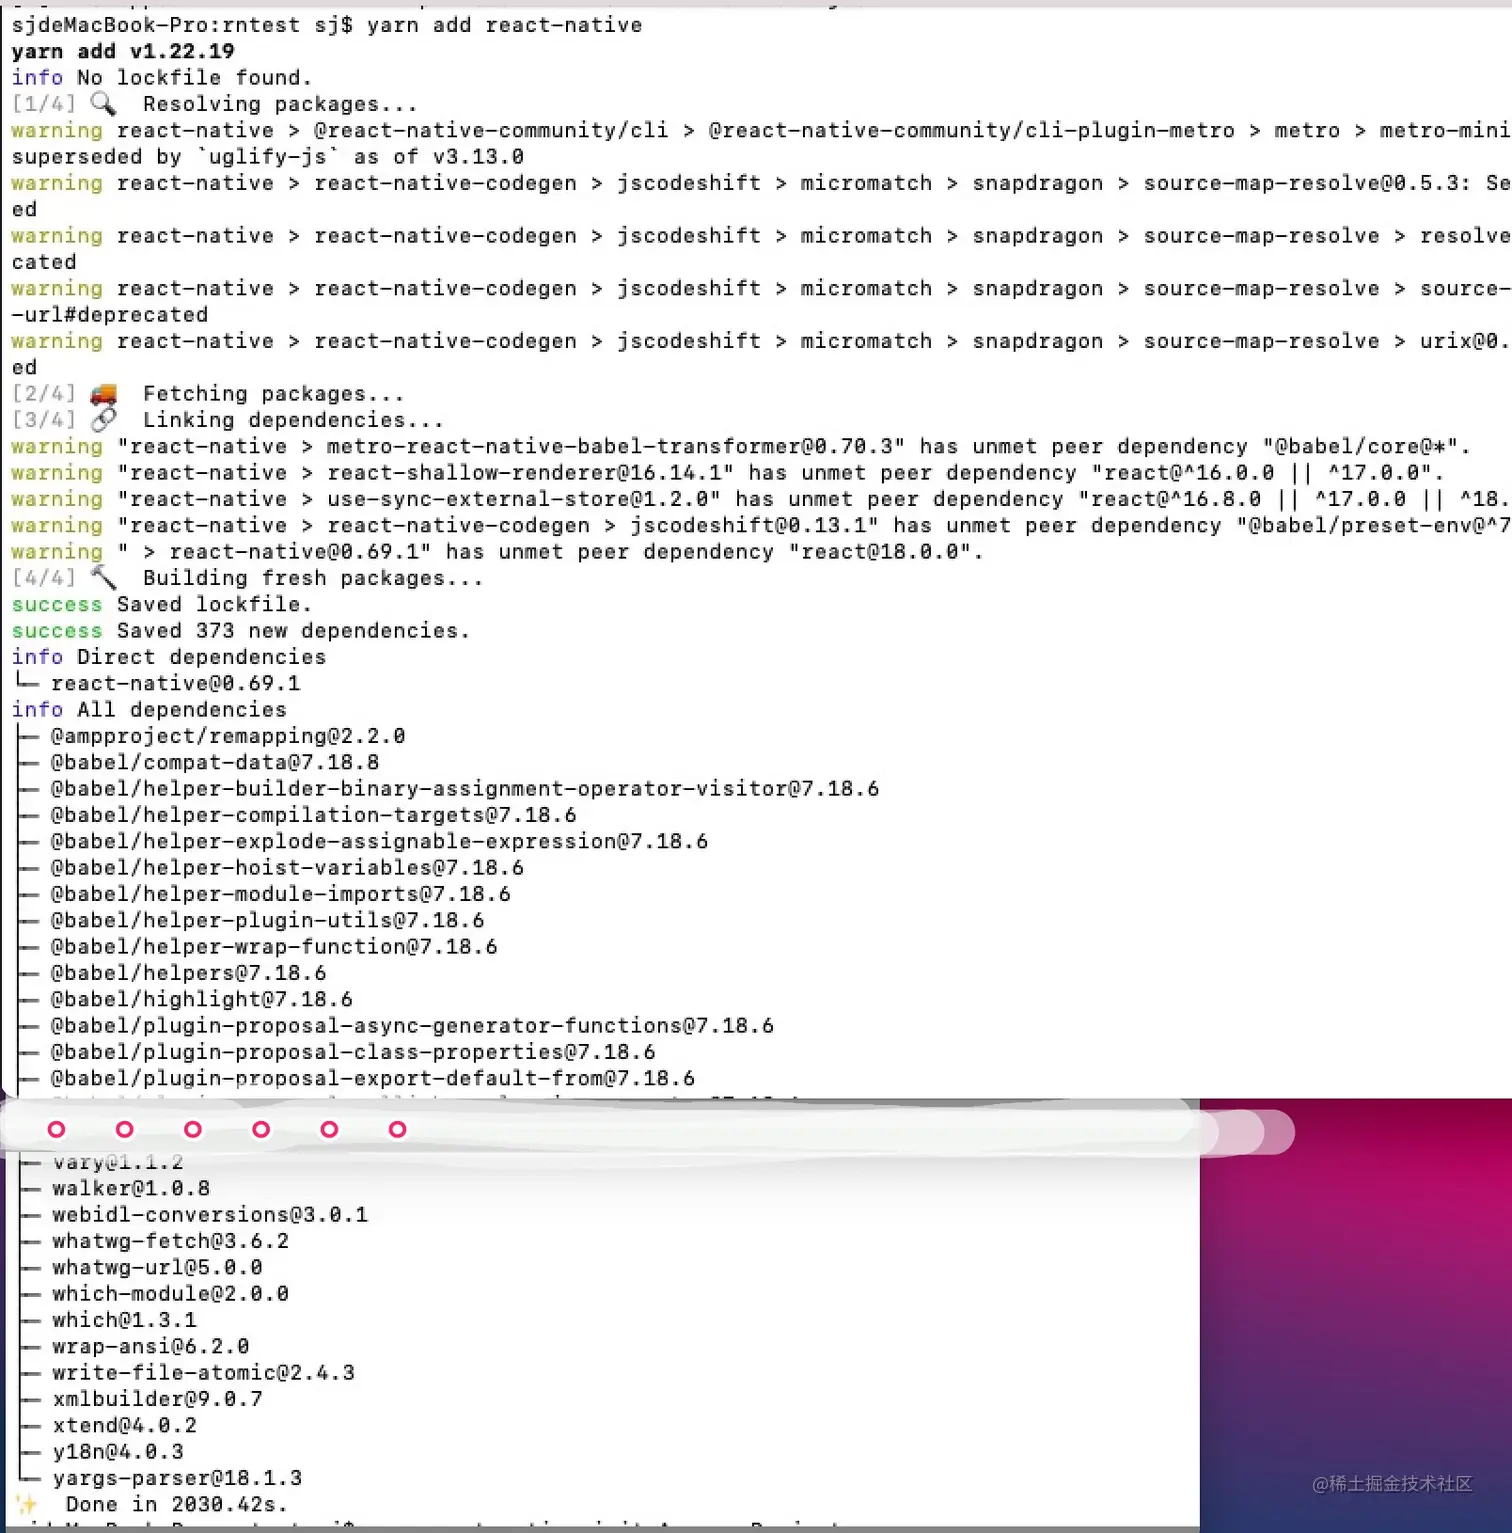Select the which-module@2.0.0 entry
This screenshot has width=1512, height=1533.
[171, 1293]
